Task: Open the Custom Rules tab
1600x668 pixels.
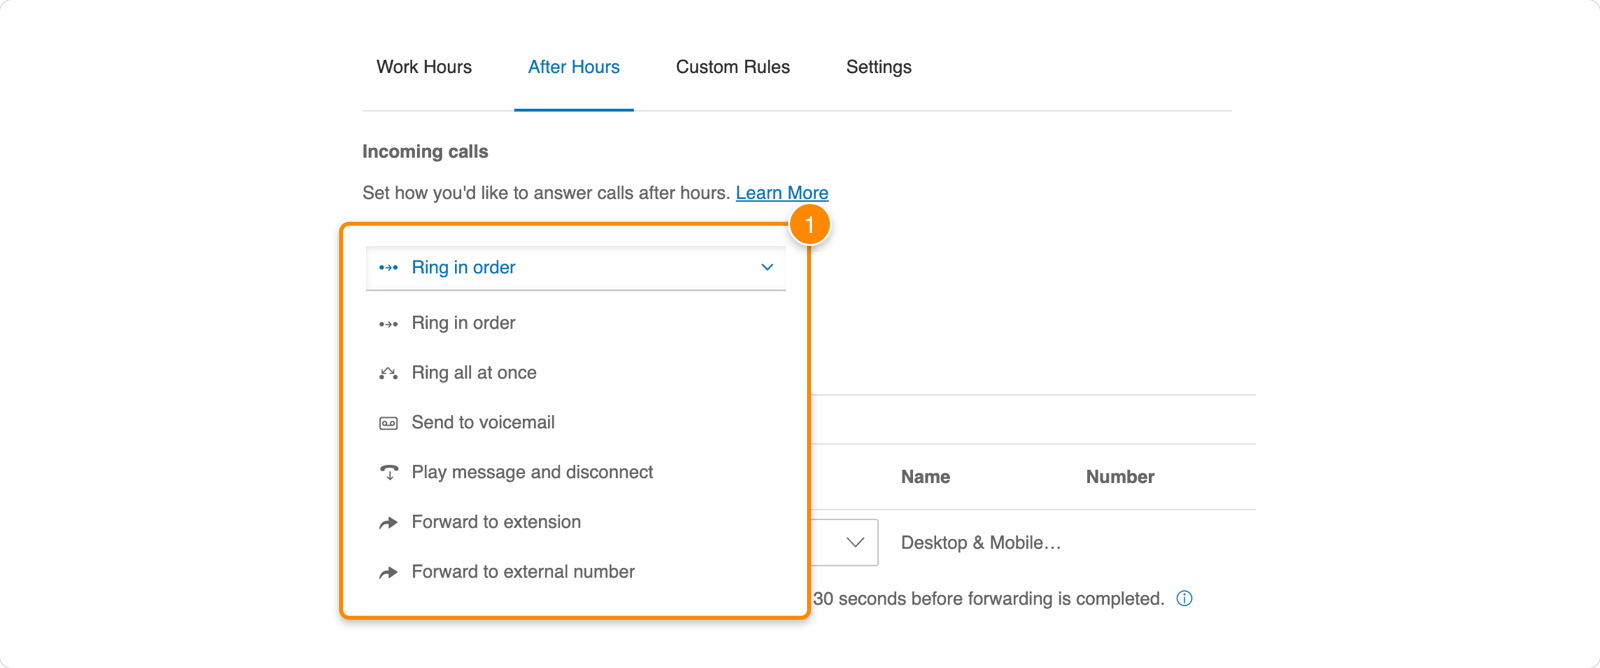Action: click(733, 67)
